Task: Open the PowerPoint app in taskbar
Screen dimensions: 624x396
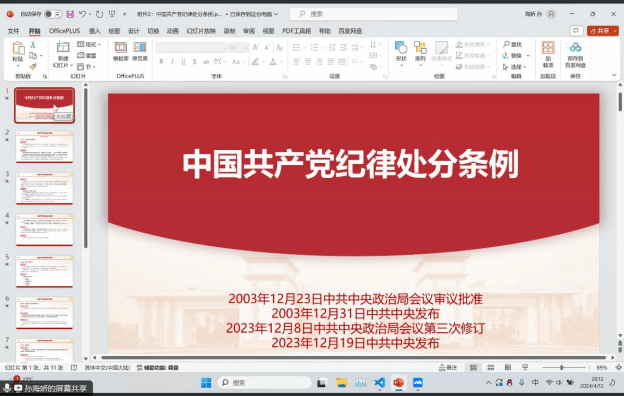Action: tap(398, 382)
